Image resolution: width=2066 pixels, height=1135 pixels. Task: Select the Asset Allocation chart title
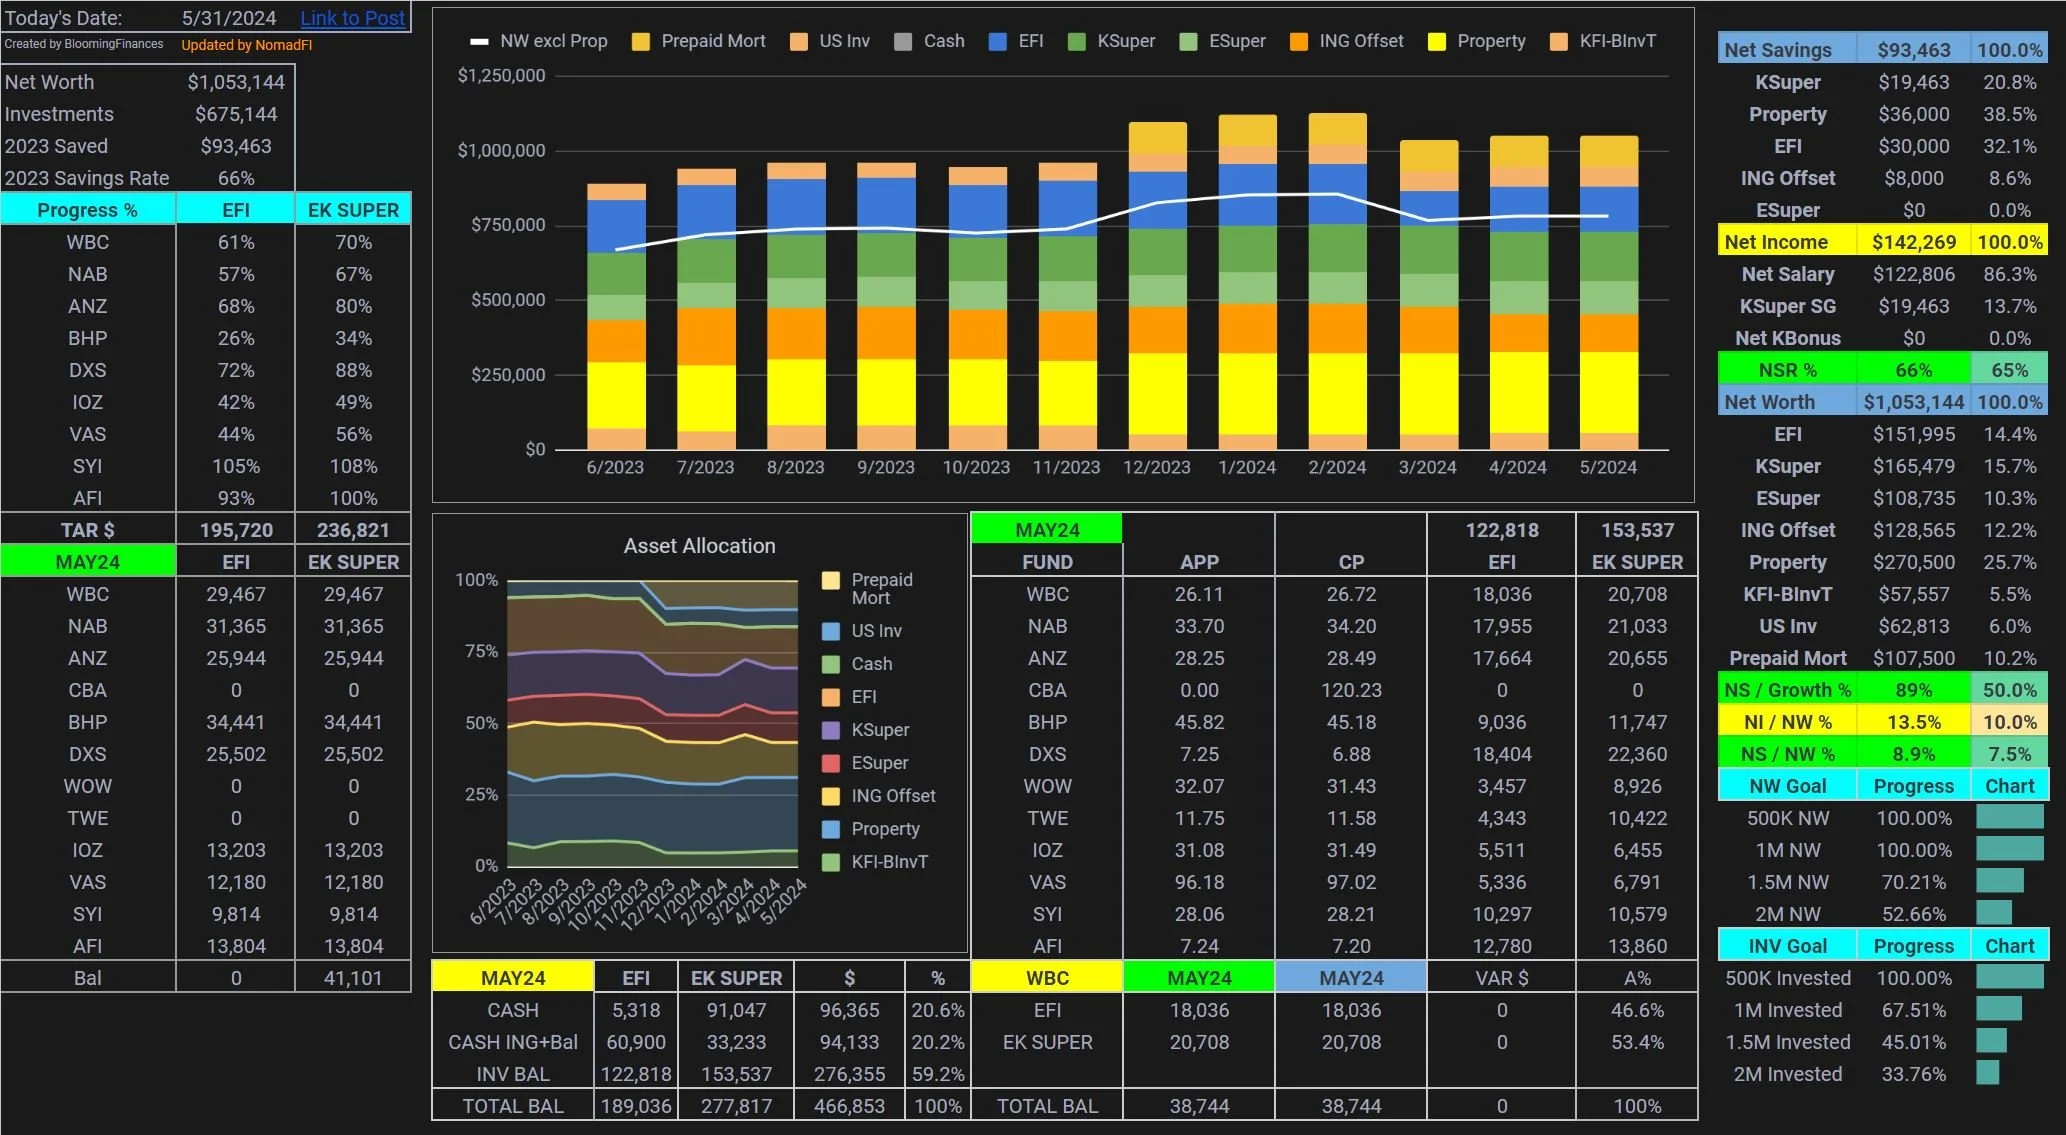tap(699, 545)
